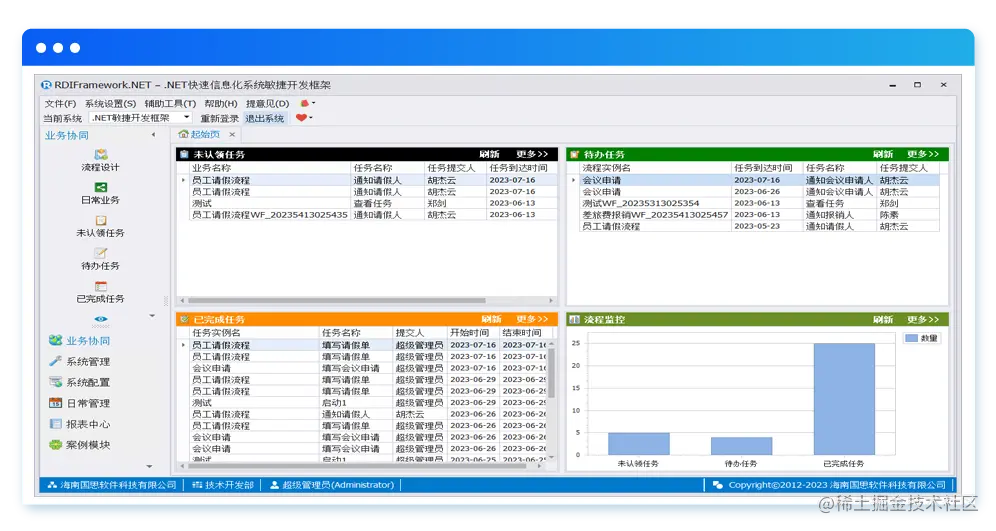Open the 帮助(H) menu
Image resolution: width=996 pixels, height=531 pixels.
pos(220,104)
